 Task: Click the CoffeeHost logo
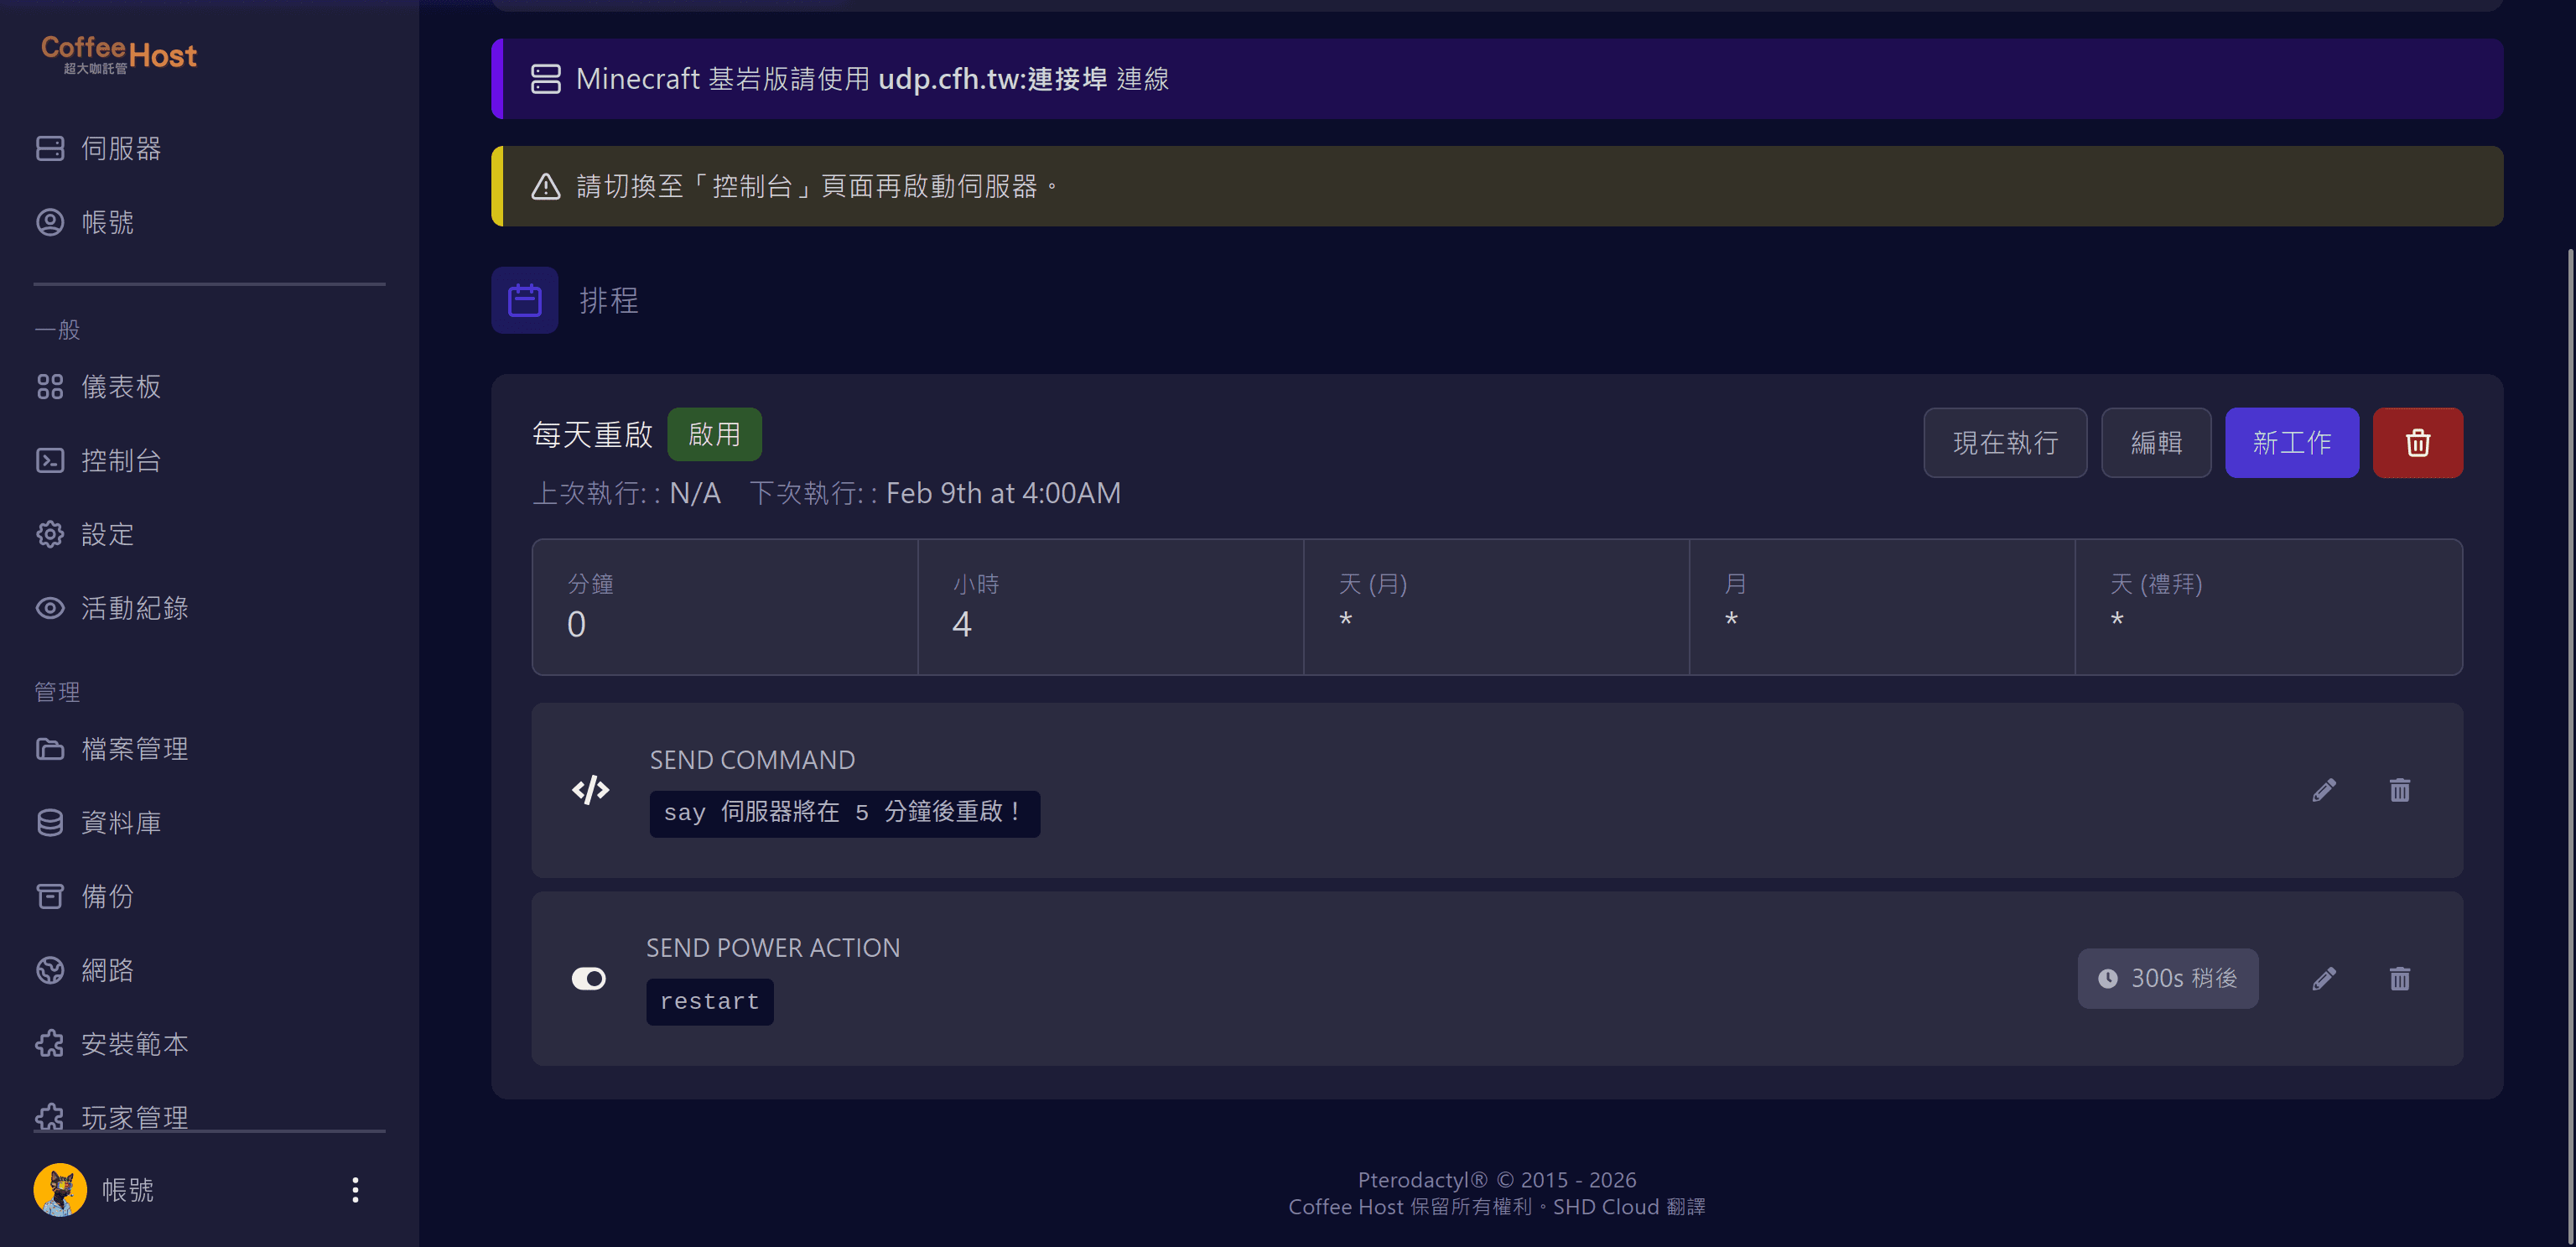118,54
